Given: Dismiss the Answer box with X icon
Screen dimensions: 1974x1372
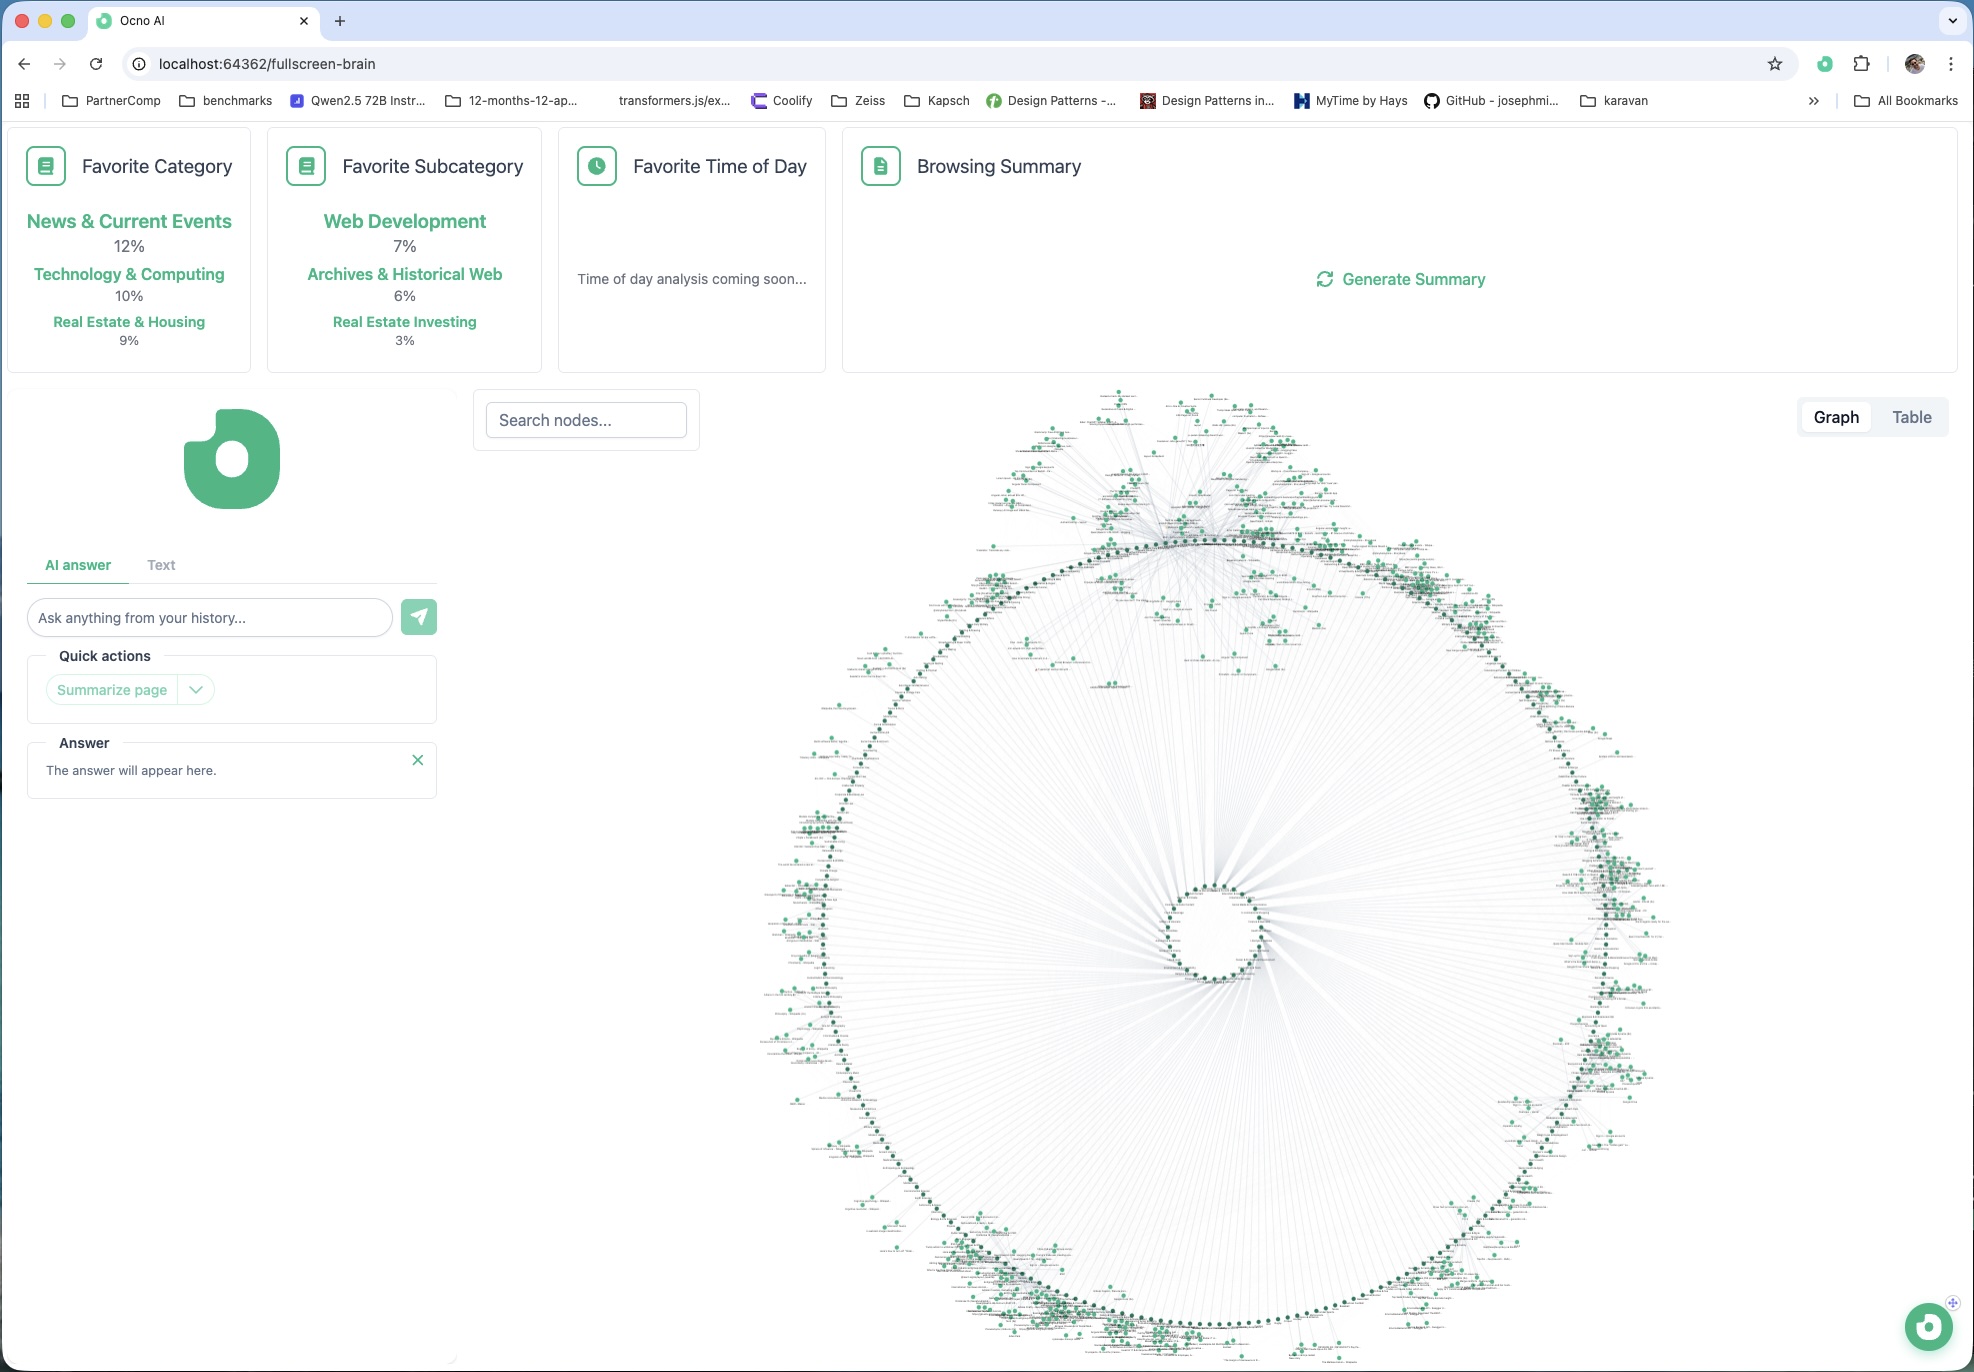Looking at the screenshot, I should [418, 760].
